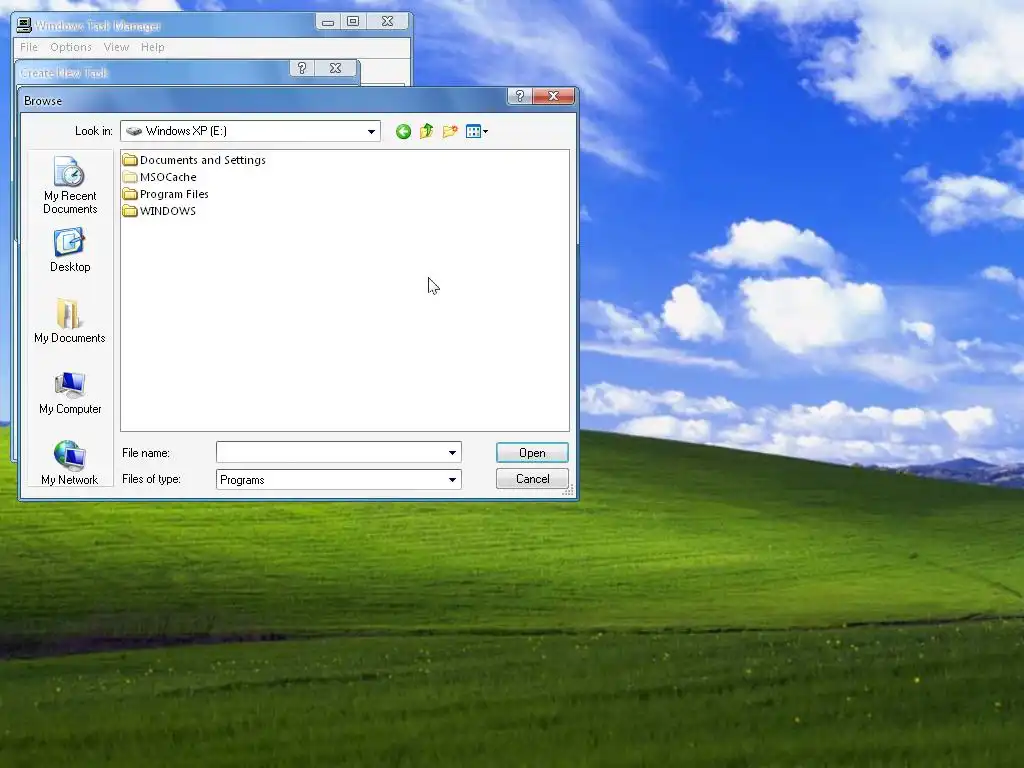Click the Open button
The image size is (1024, 768).
click(x=532, y=453)
